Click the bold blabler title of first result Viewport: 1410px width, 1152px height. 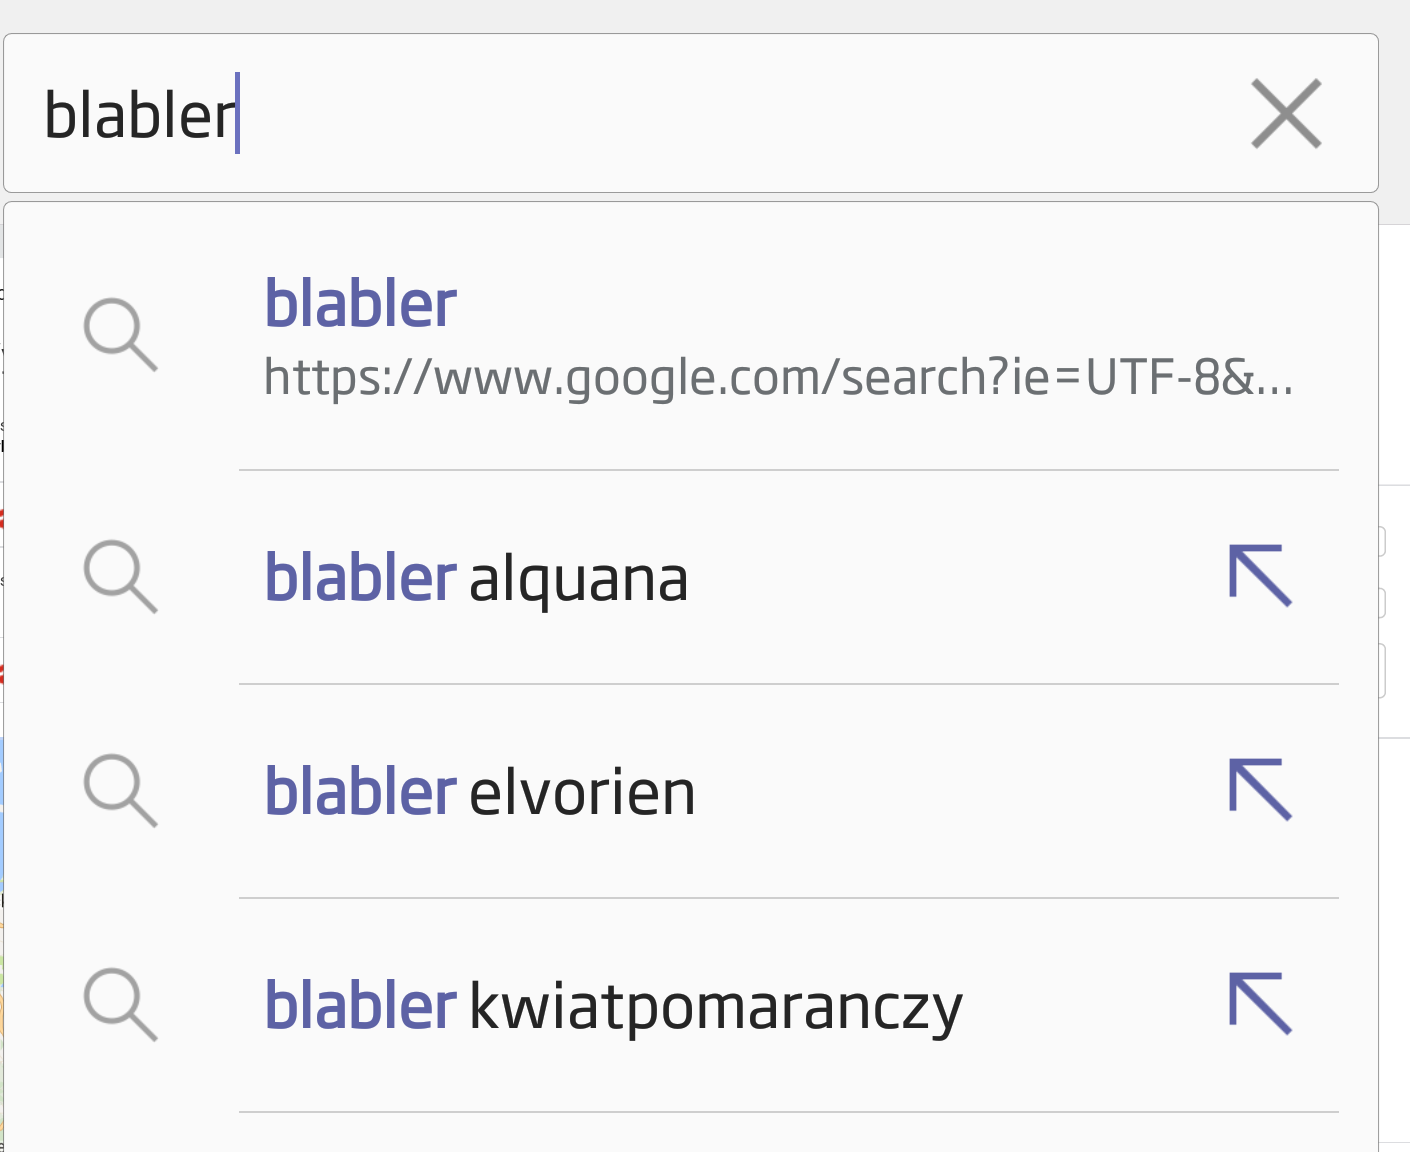360,303
